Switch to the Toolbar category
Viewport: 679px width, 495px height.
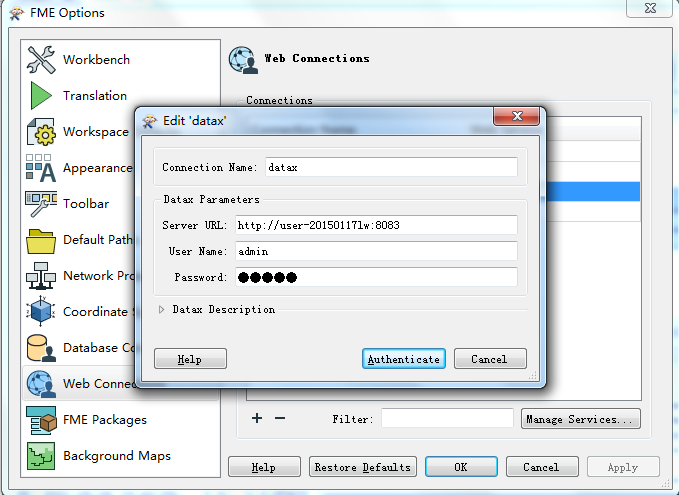click(86, 204)
